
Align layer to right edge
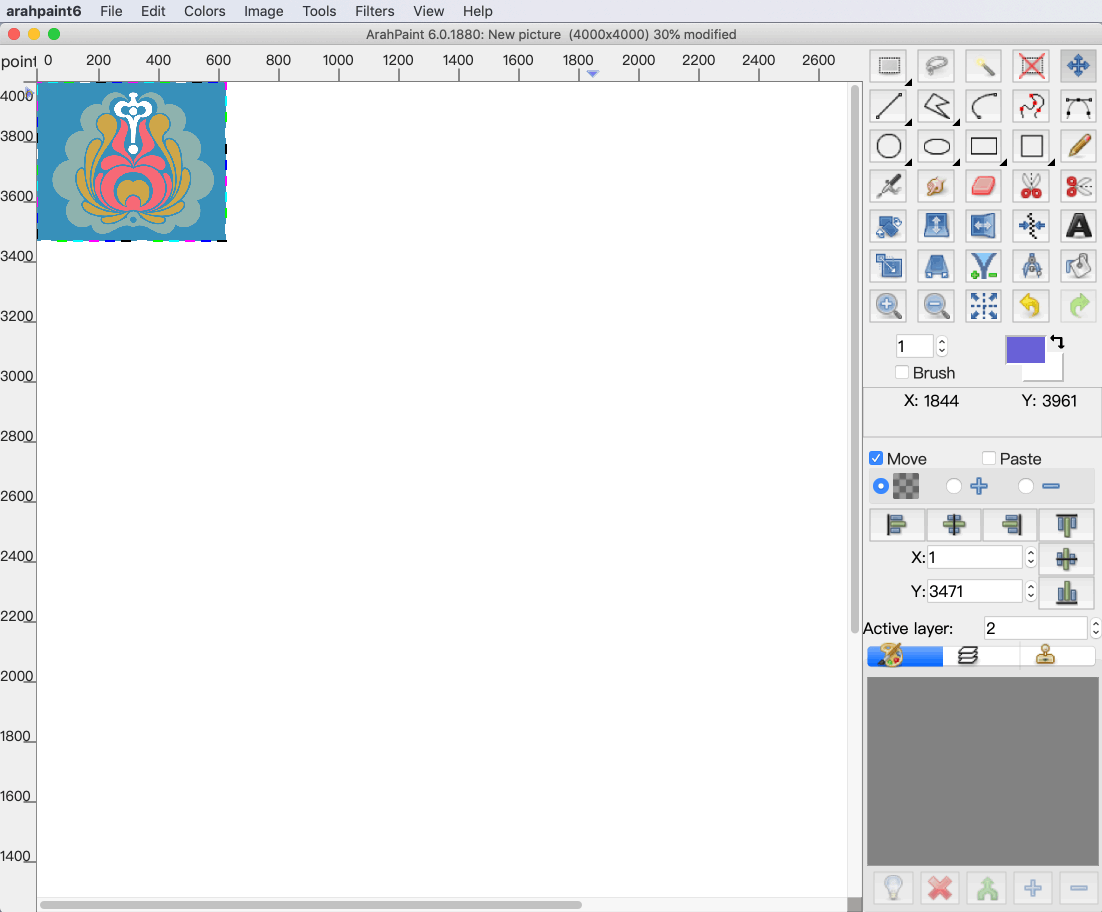[1010, 524]
